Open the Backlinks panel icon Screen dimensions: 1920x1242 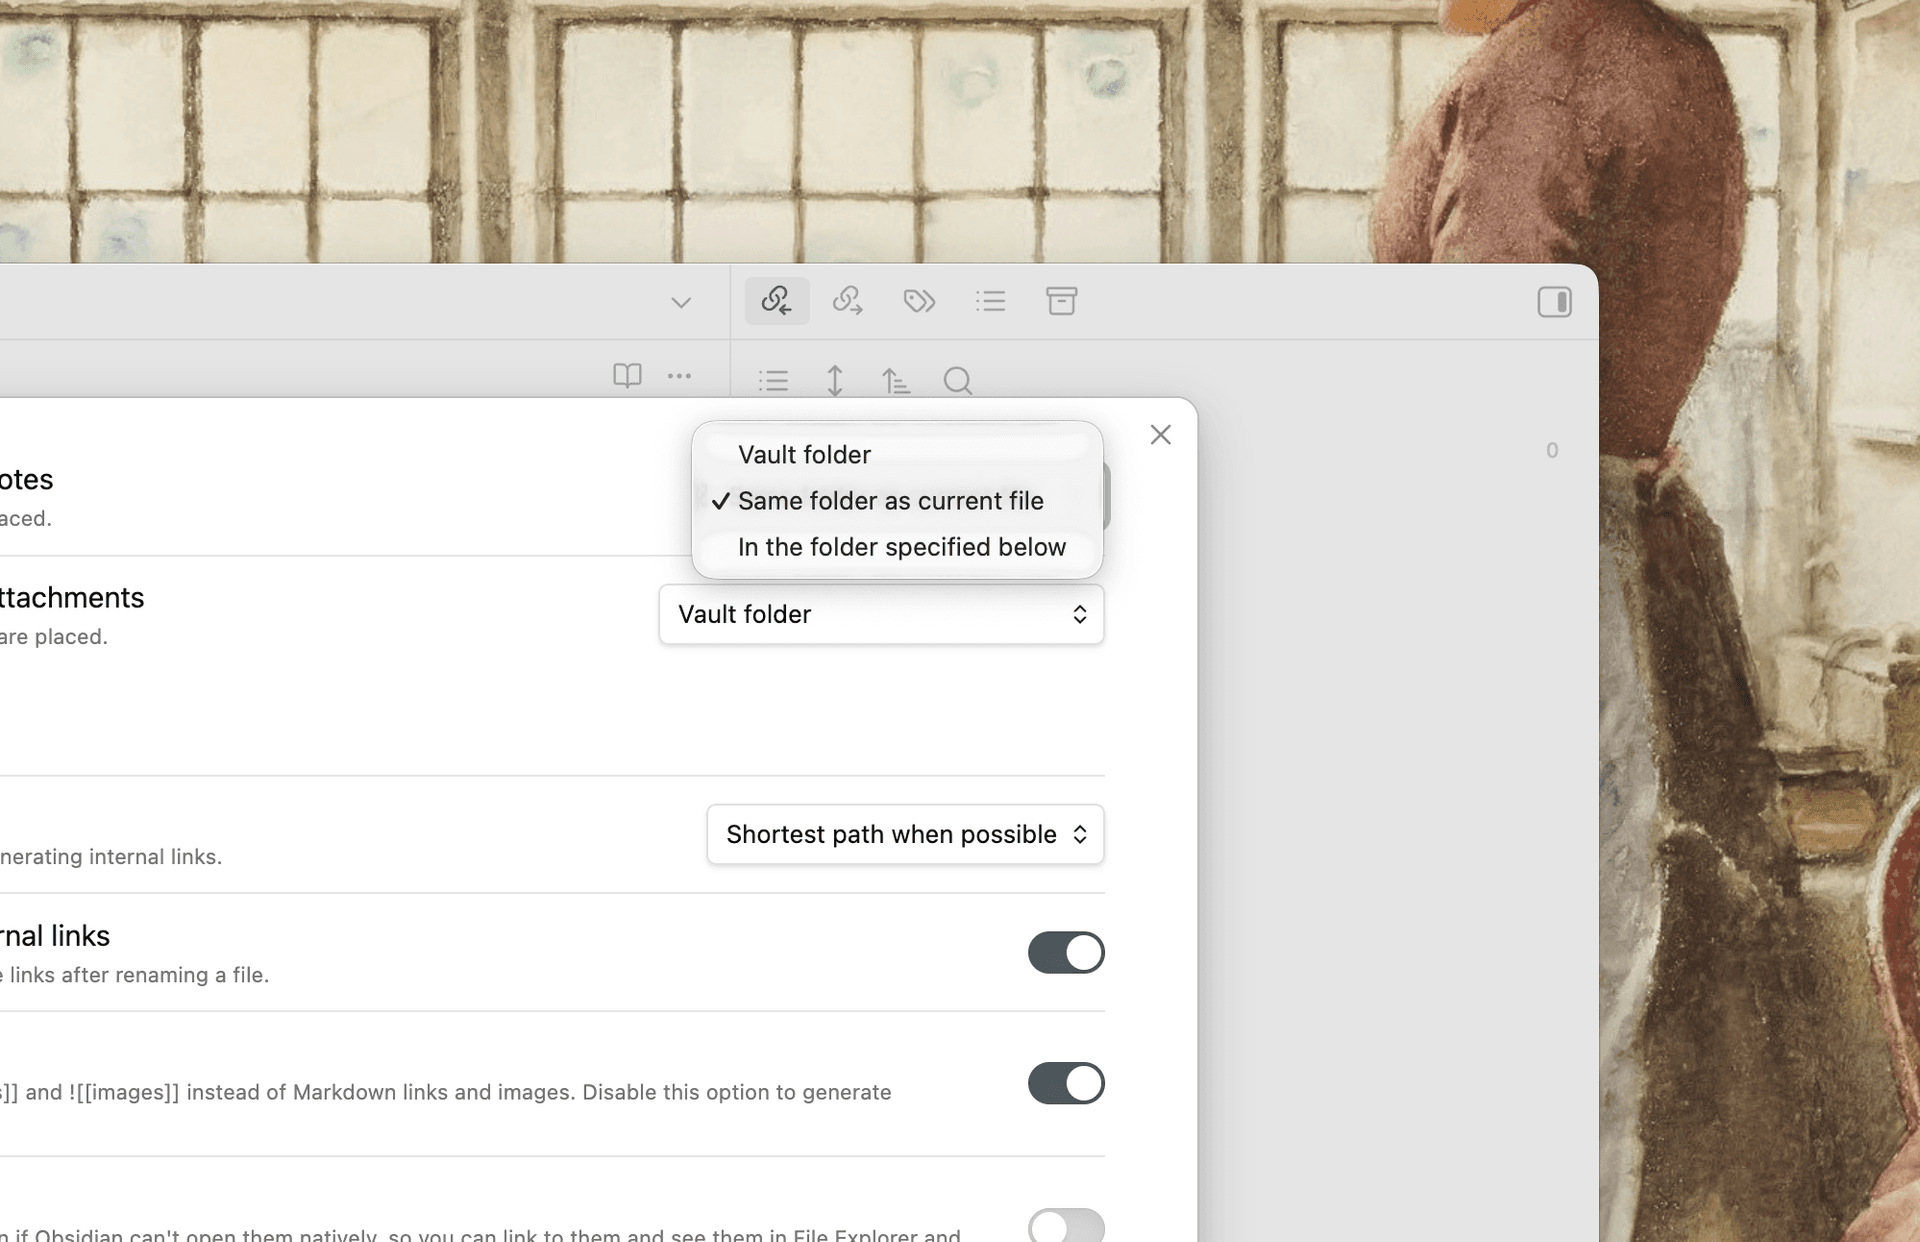[x=776, y=301]
